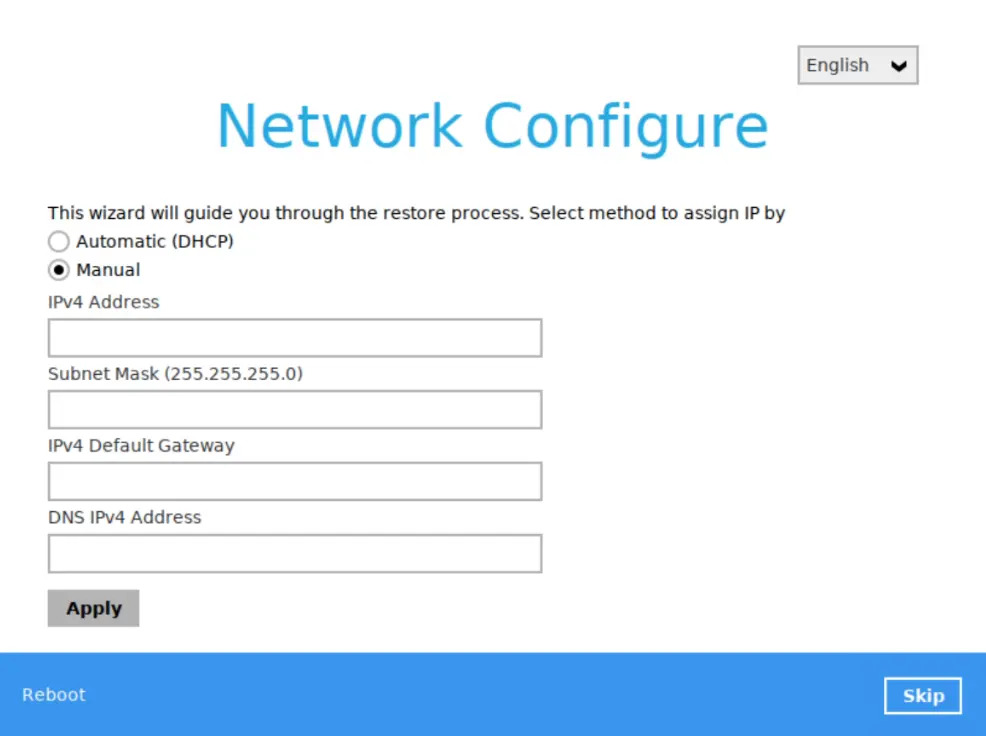Image resolution: width=986 pixels, height=736 pixels.
Task: Click the "IPv4 Address" label above the first box
Action: (x=103, y=302)
